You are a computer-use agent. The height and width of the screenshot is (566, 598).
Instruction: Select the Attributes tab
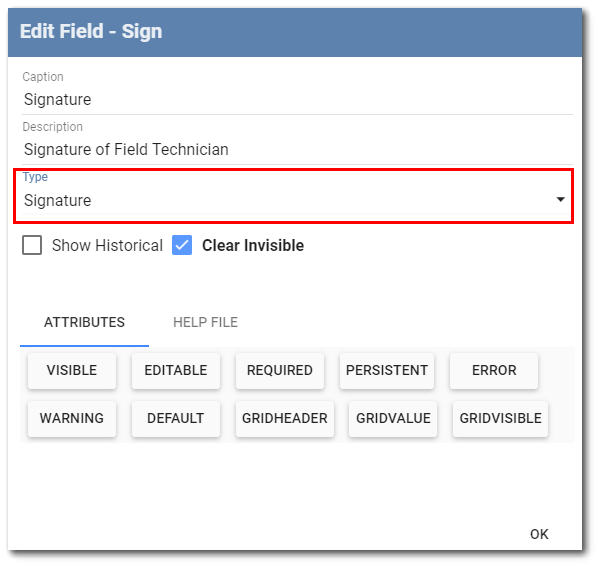tap(84, 323)
